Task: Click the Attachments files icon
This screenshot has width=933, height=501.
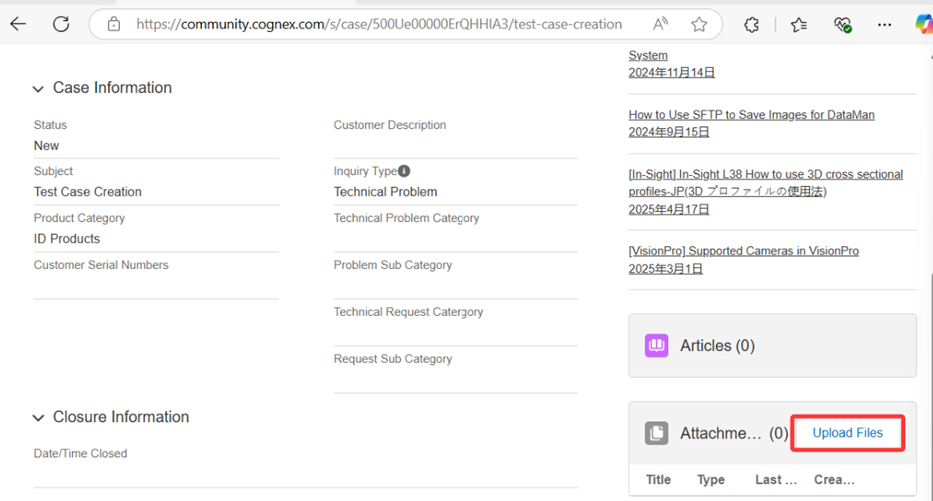Action: (x=656, y=433)
